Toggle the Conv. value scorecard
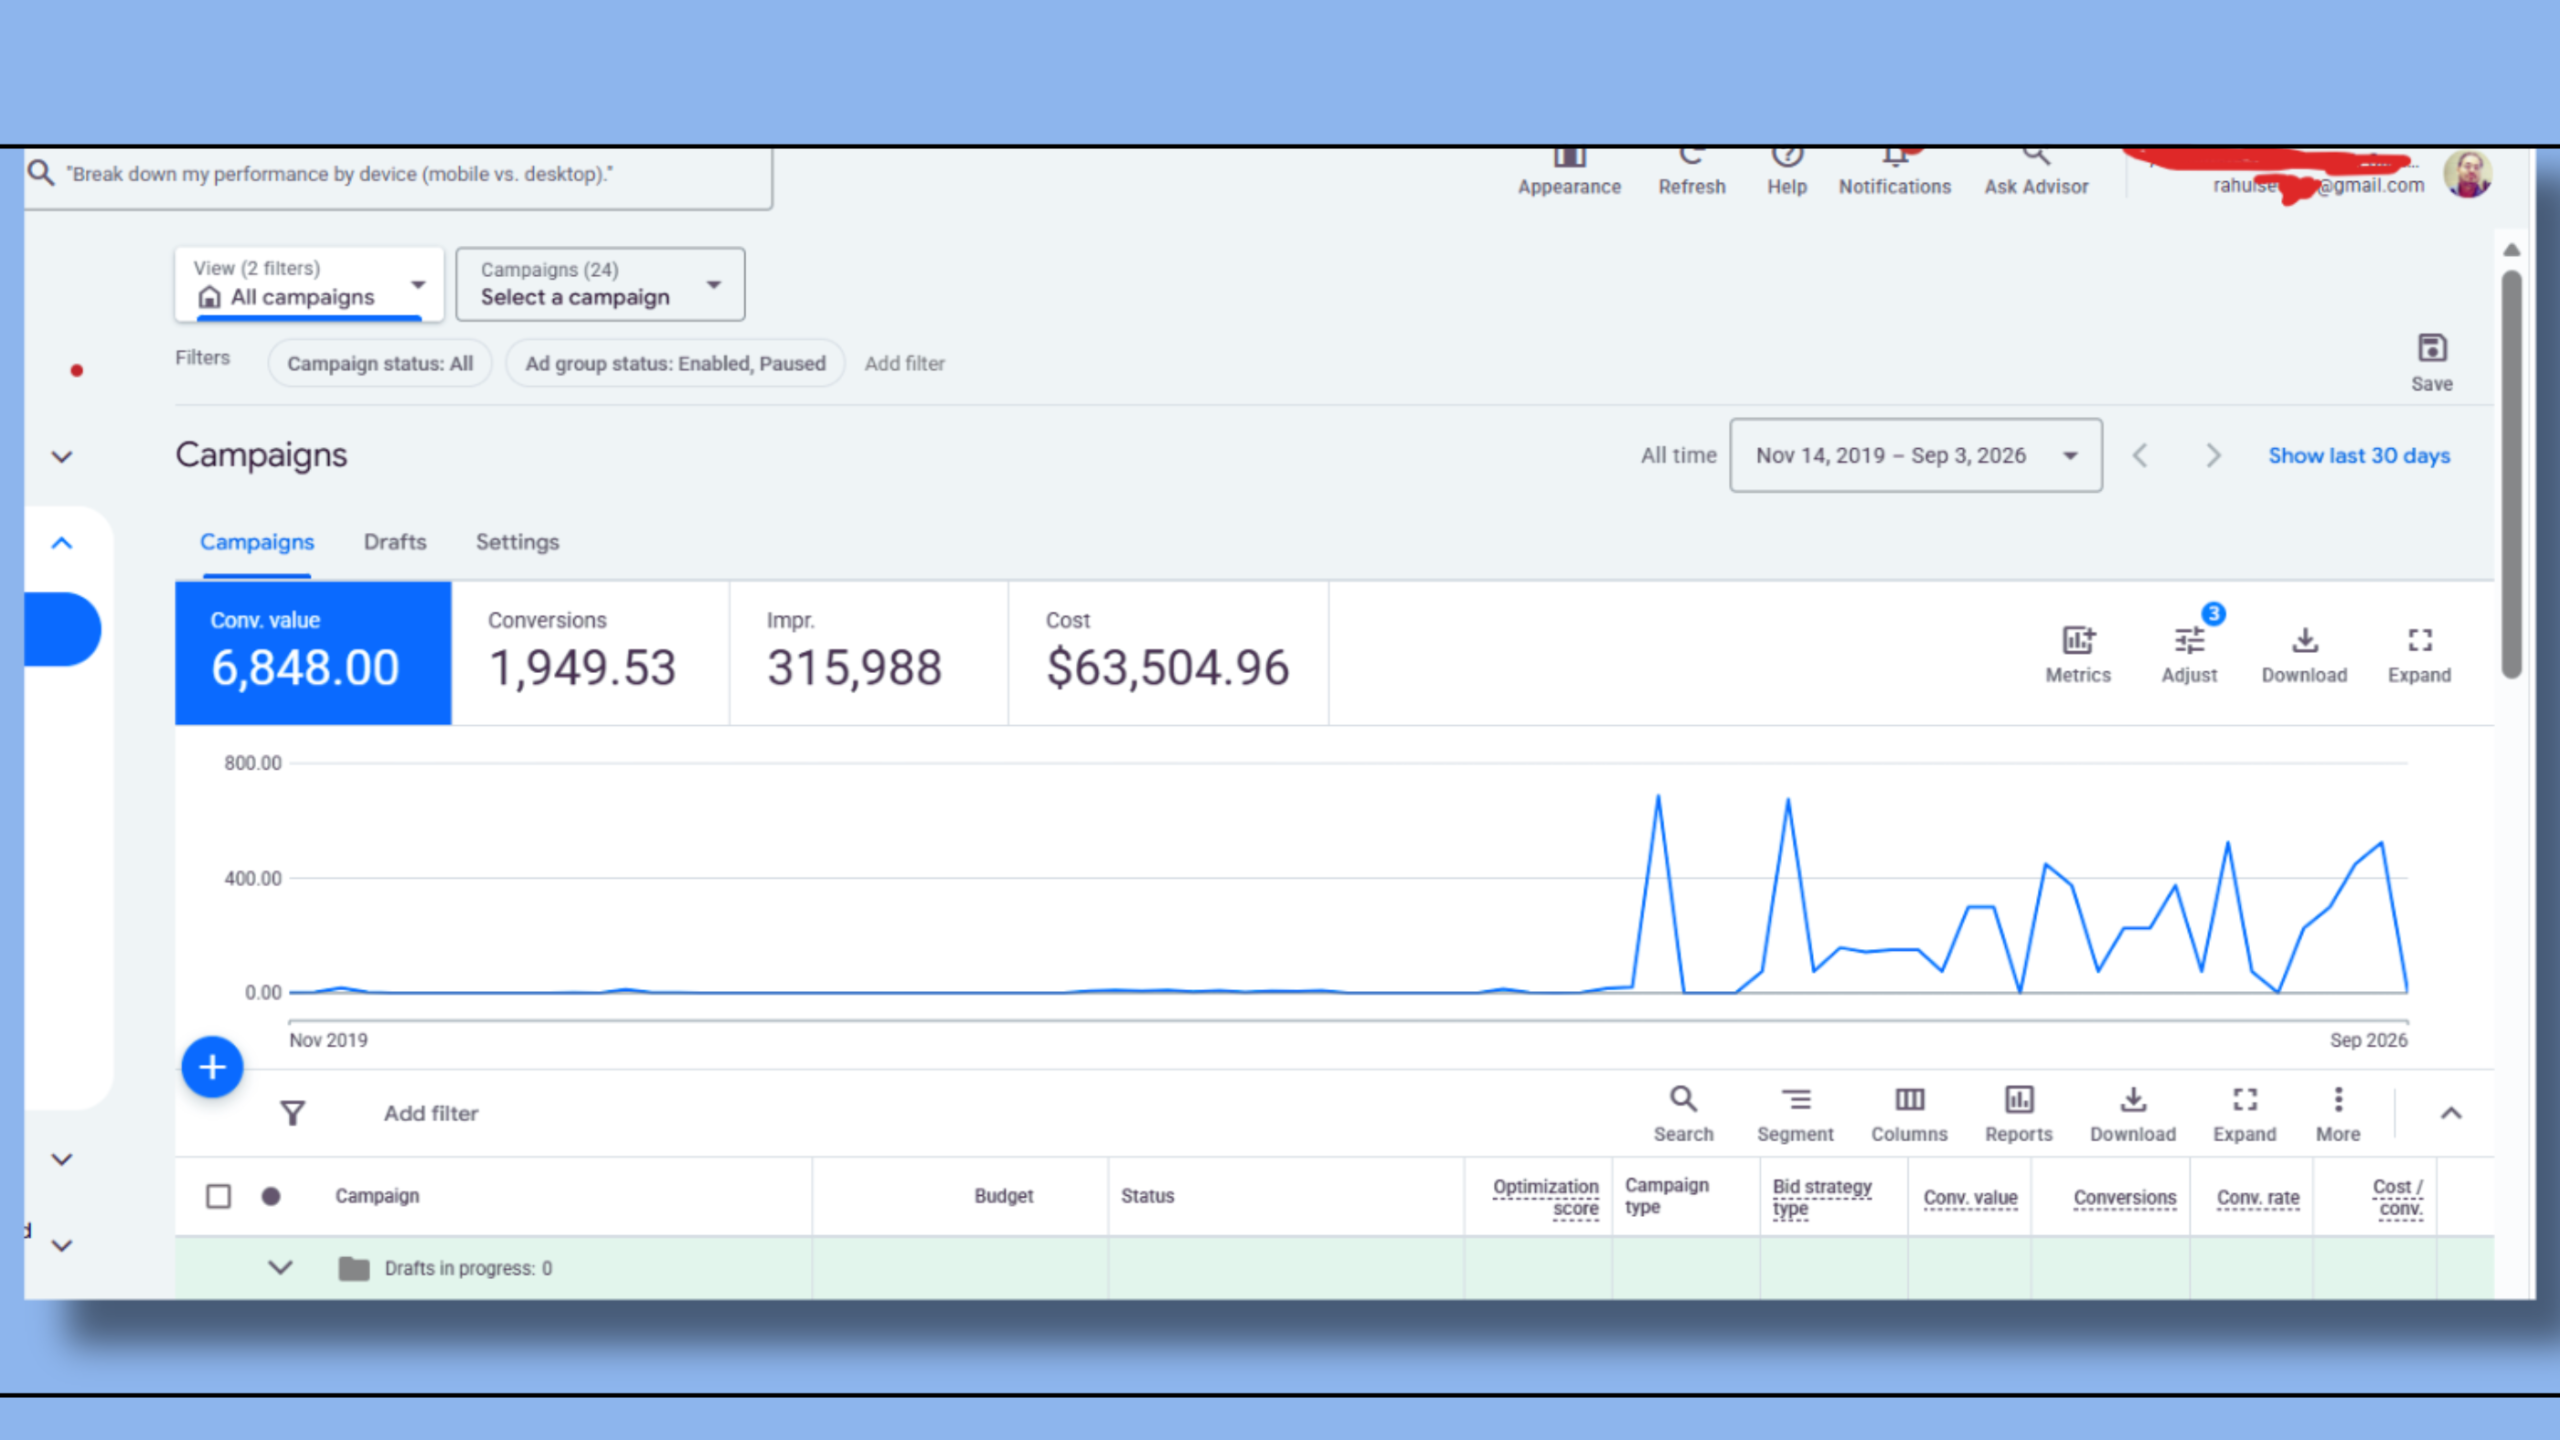This screenshot has height=1440, width=2560. [313, 653]
